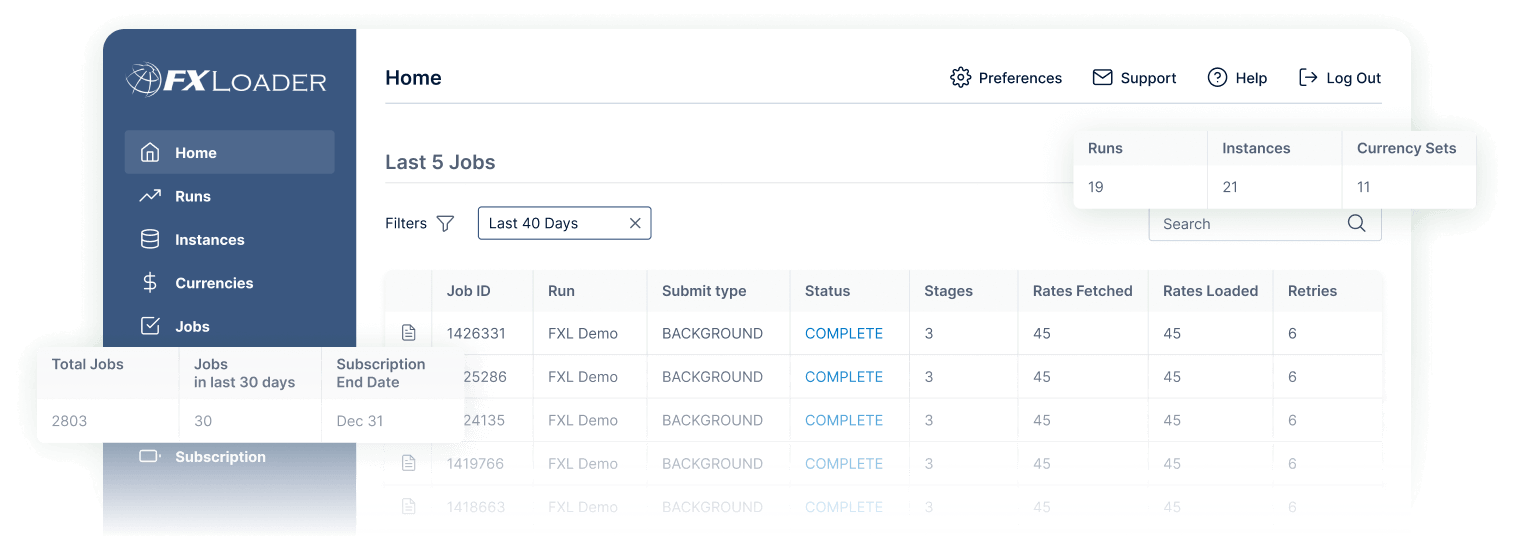Select Currencies in the sidebar
Image resolution: width=1513 pixels, height=539 pixels.
213,283
